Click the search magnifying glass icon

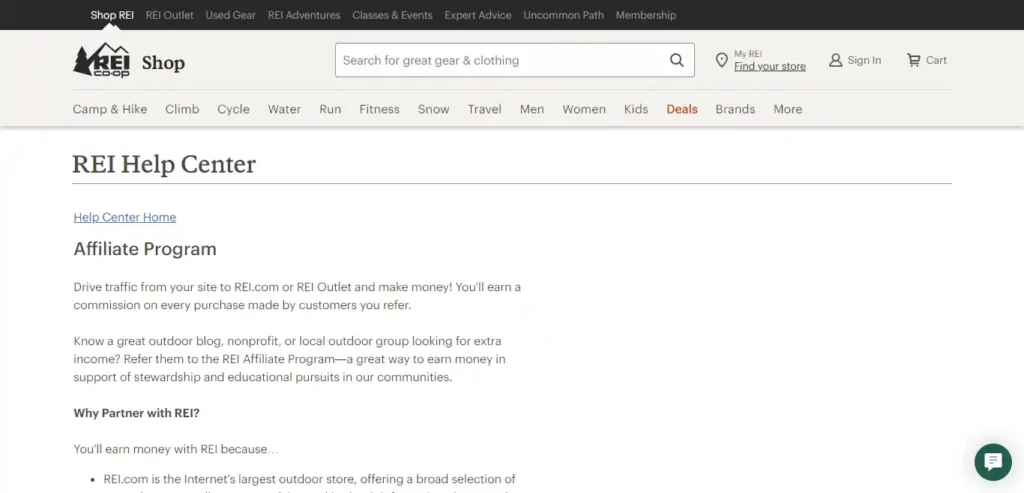677,60
